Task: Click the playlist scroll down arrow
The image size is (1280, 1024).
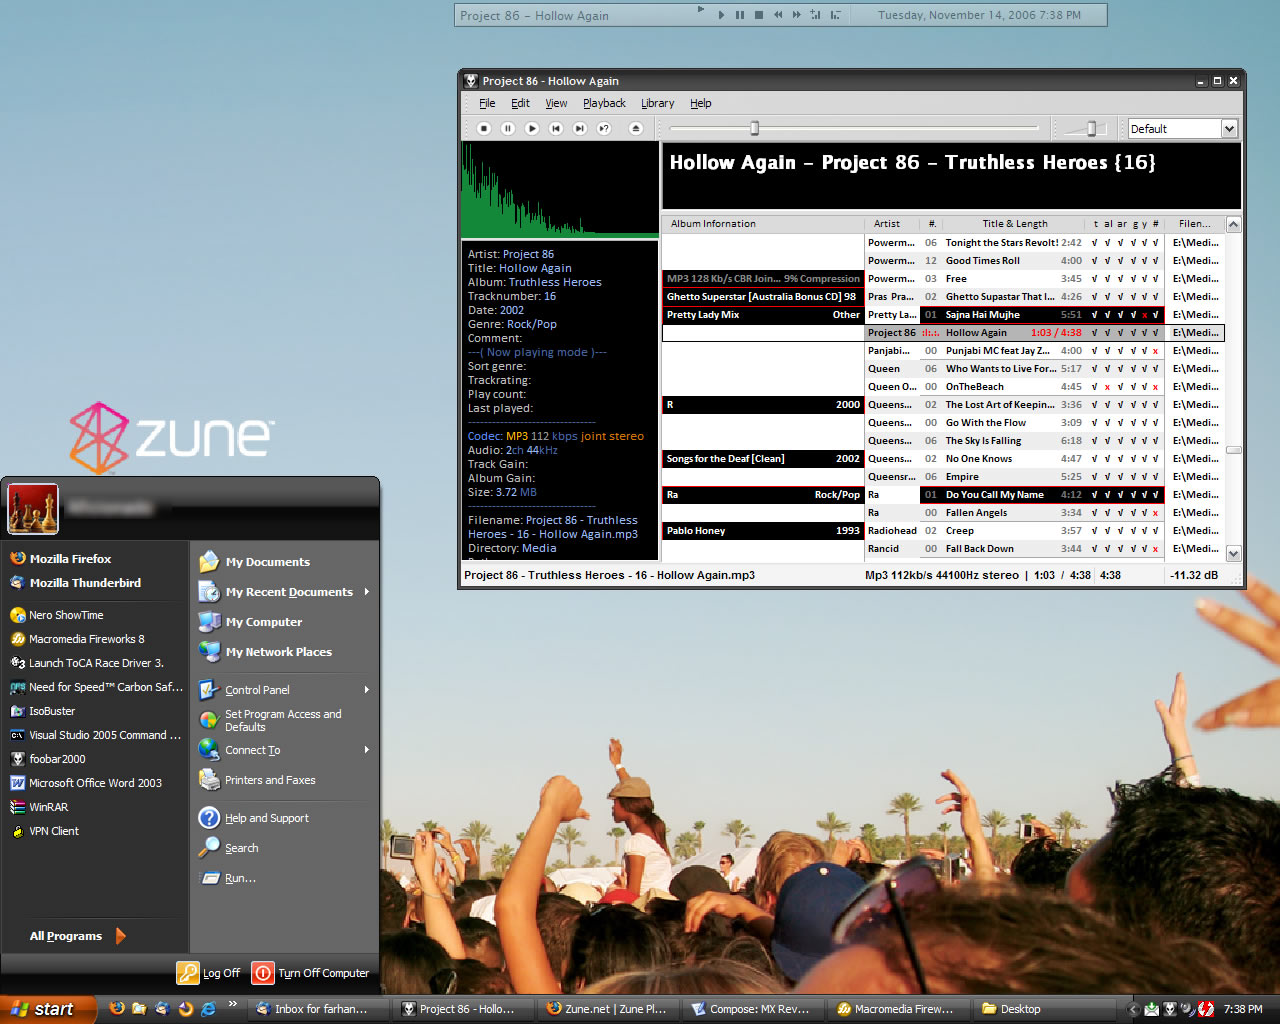Action: [x=1233, y=553]
